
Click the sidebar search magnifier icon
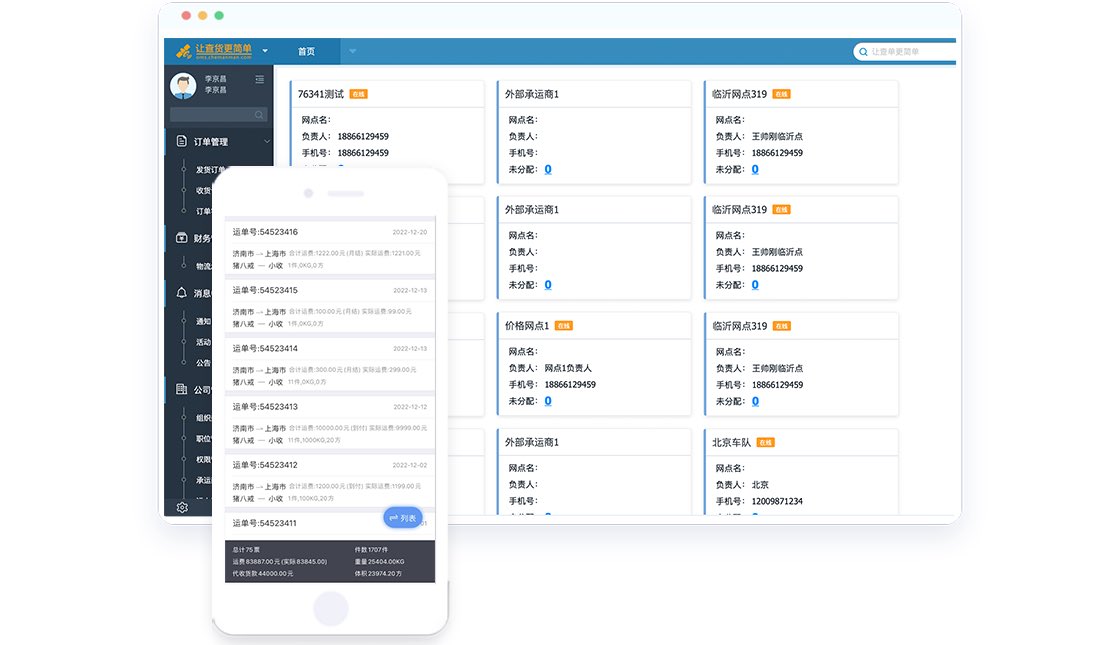coord(259,115)
